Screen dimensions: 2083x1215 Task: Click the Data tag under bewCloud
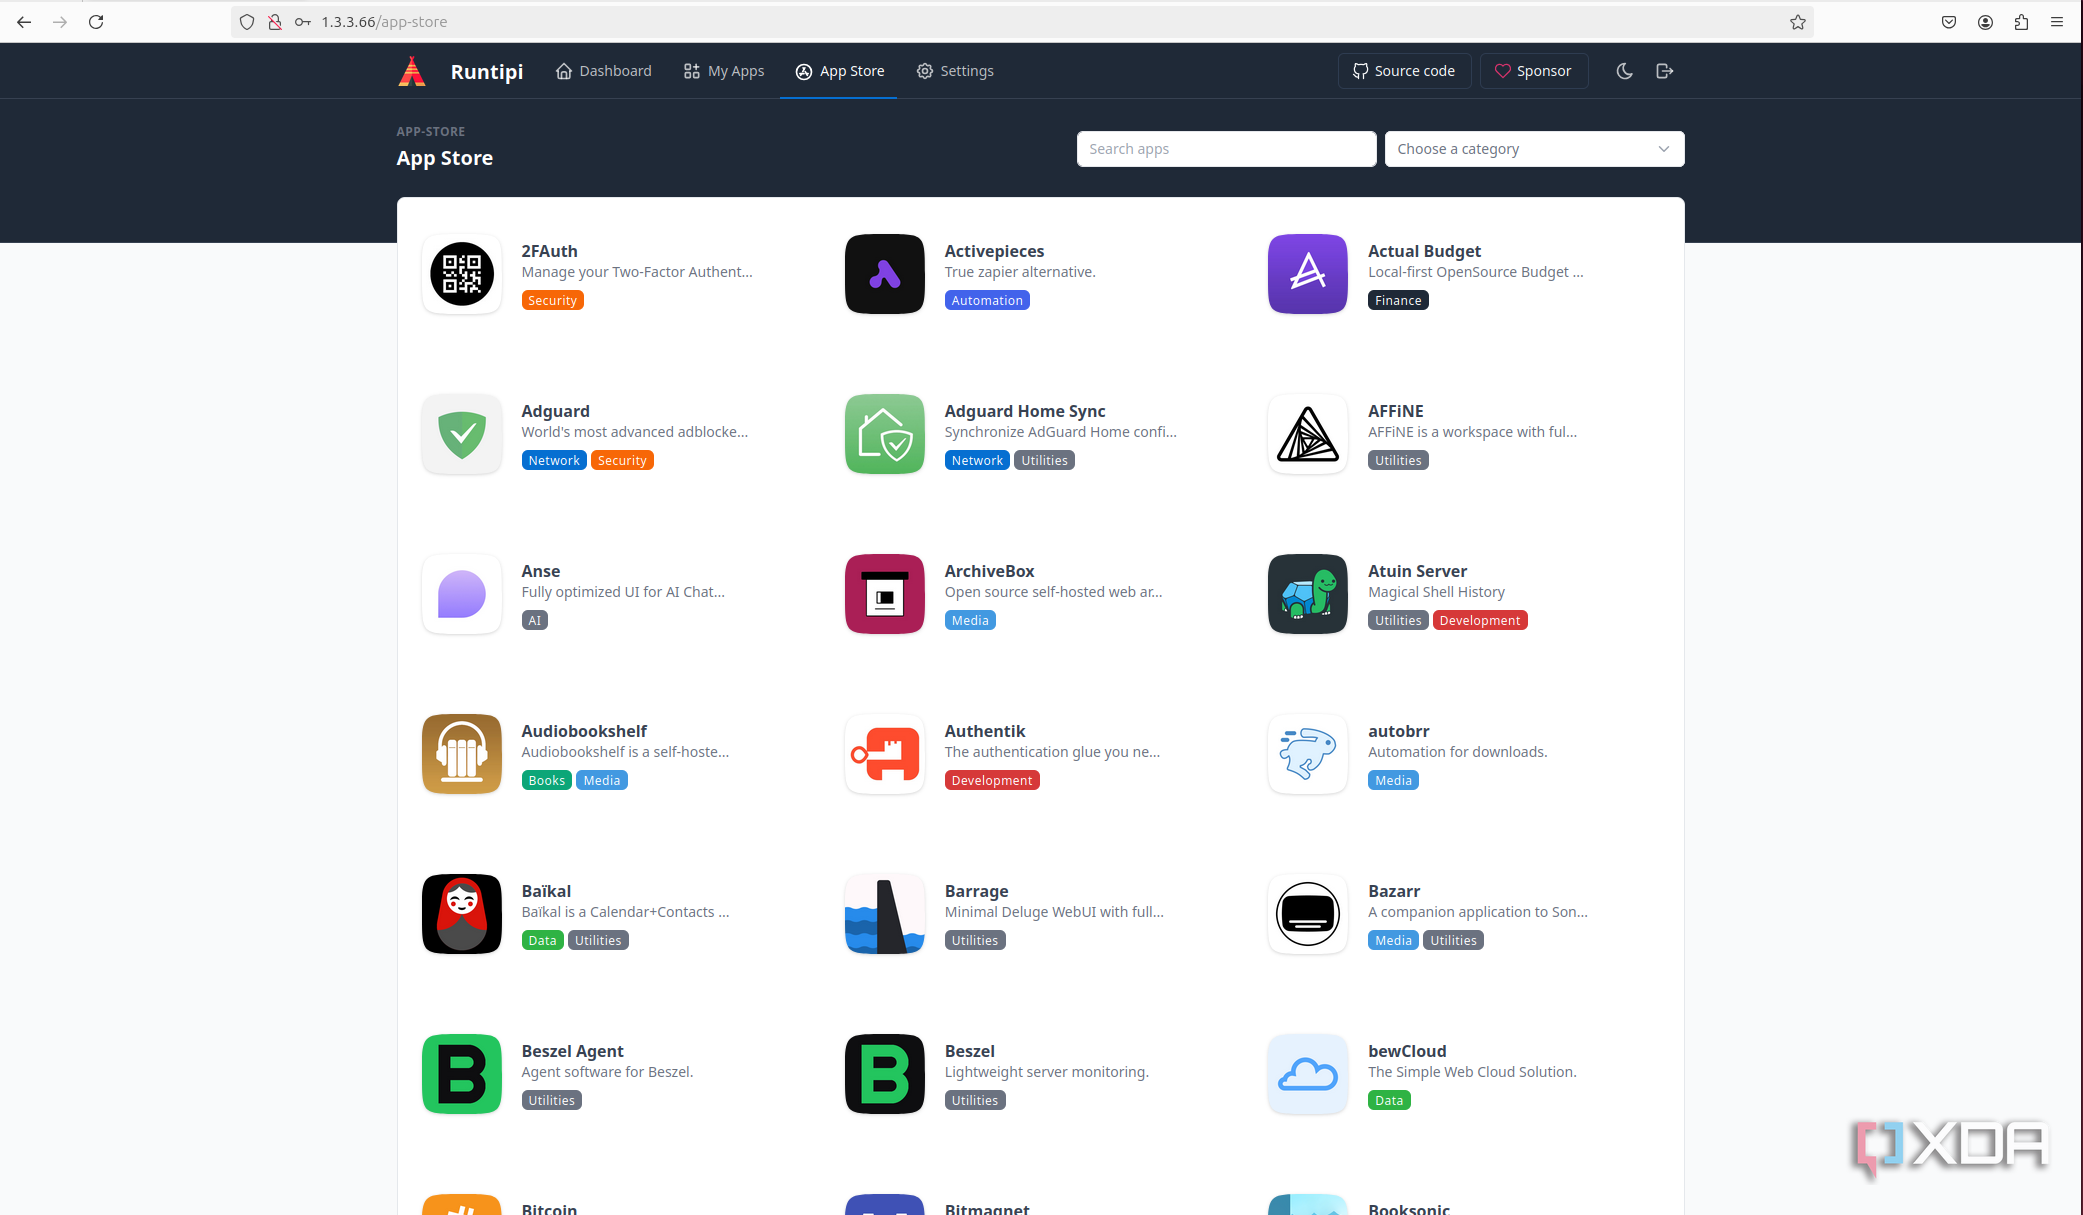(1388, 1100)
